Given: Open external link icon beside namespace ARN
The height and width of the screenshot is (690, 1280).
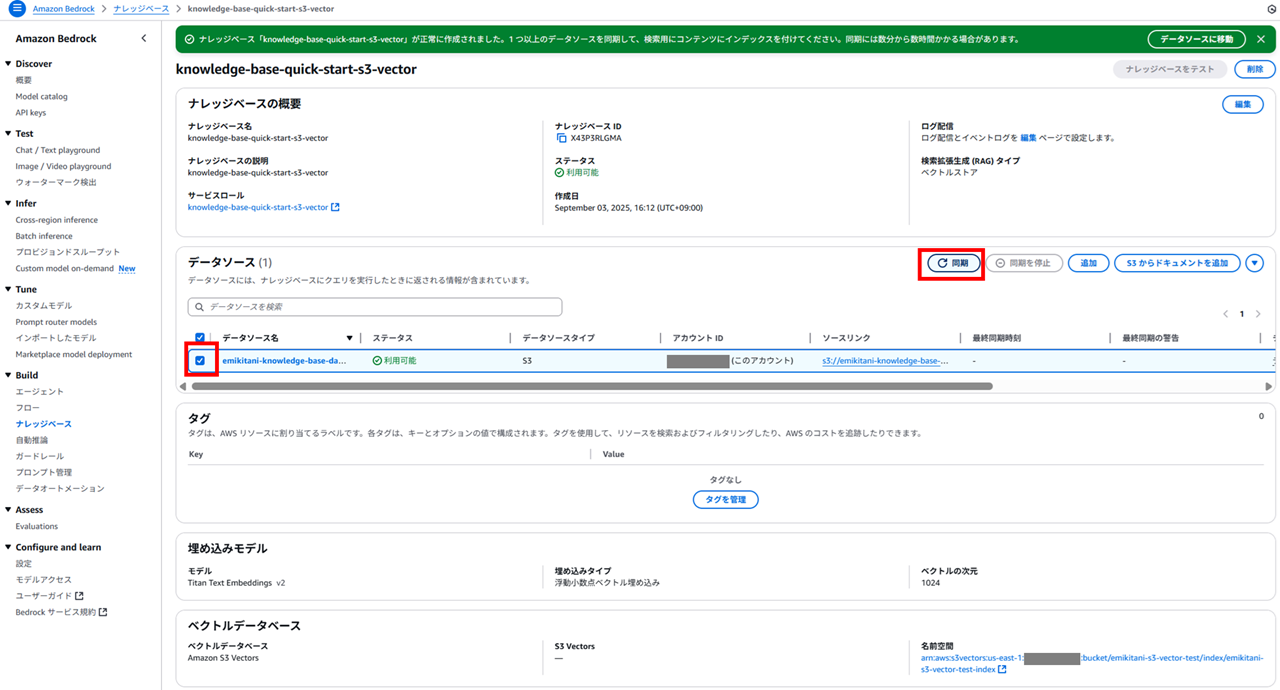Looking at the screenshot, I should 1002,670.
